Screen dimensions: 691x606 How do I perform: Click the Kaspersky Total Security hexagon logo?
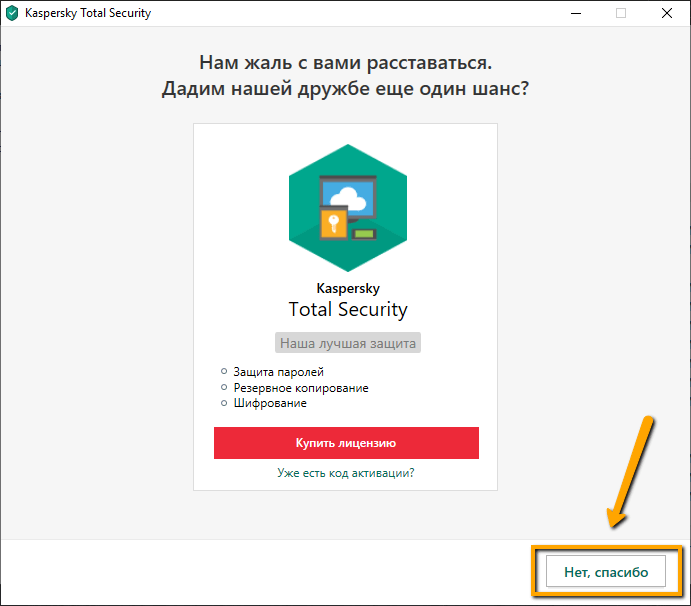click(x=348, y=208)
